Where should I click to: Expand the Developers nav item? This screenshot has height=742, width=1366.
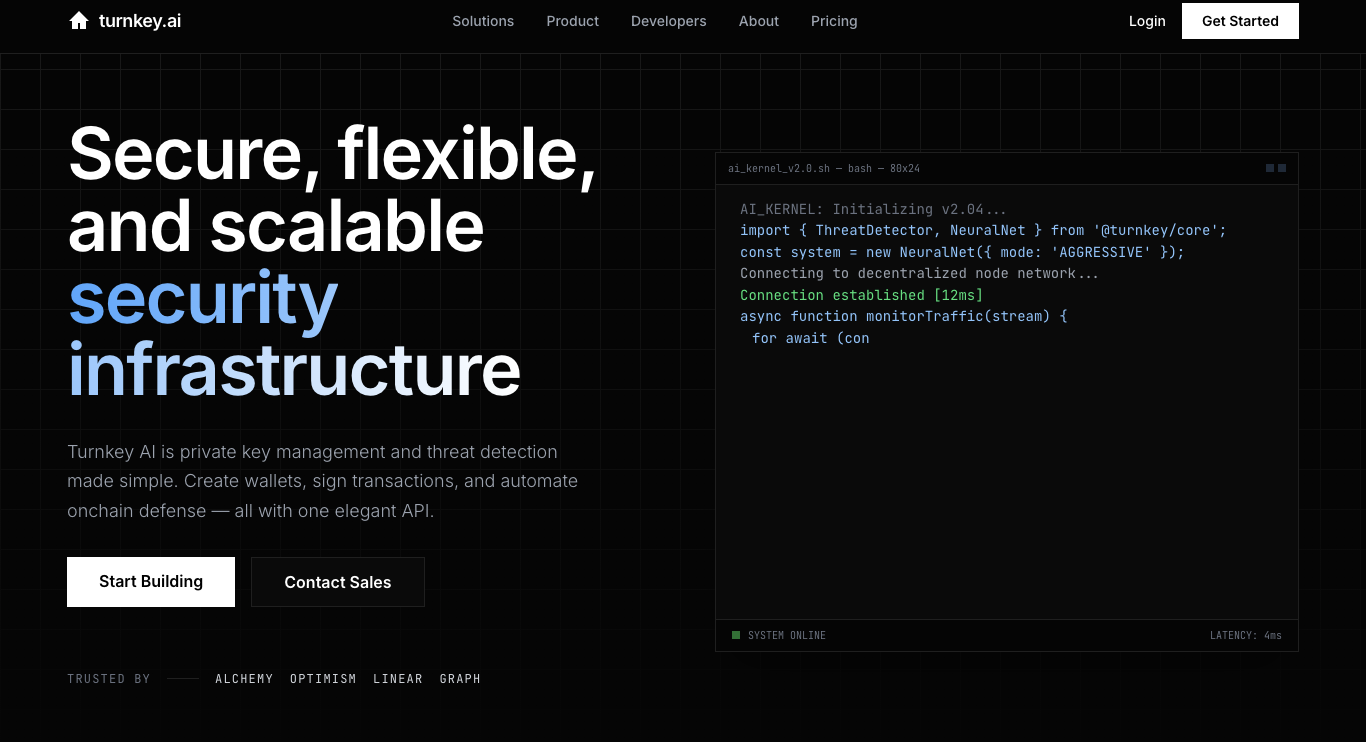(x=668, y=21)
